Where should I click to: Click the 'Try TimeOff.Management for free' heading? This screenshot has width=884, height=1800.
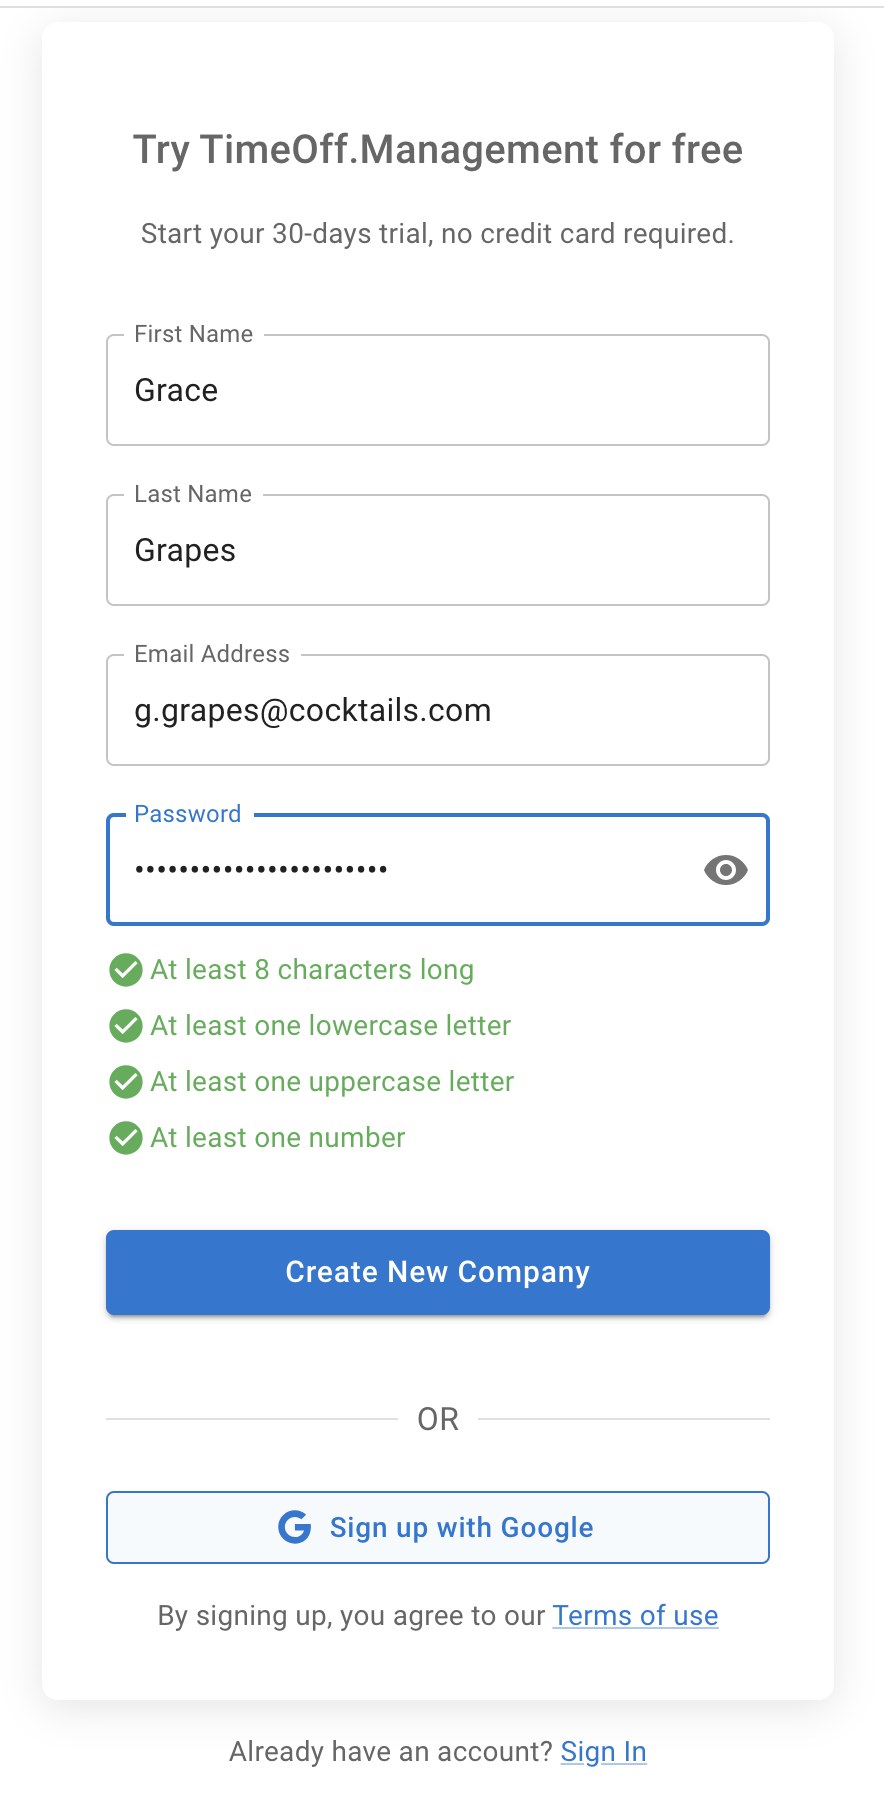[437, 149]
